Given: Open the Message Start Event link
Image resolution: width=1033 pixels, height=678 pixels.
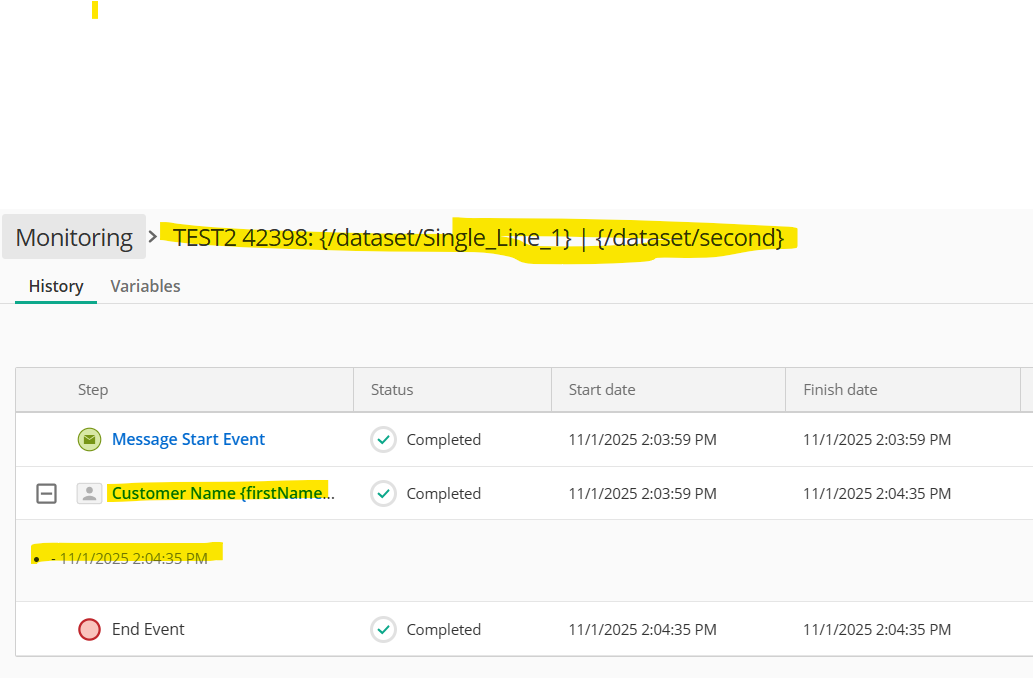Looking at the screenshot, I should pos(188,440).
